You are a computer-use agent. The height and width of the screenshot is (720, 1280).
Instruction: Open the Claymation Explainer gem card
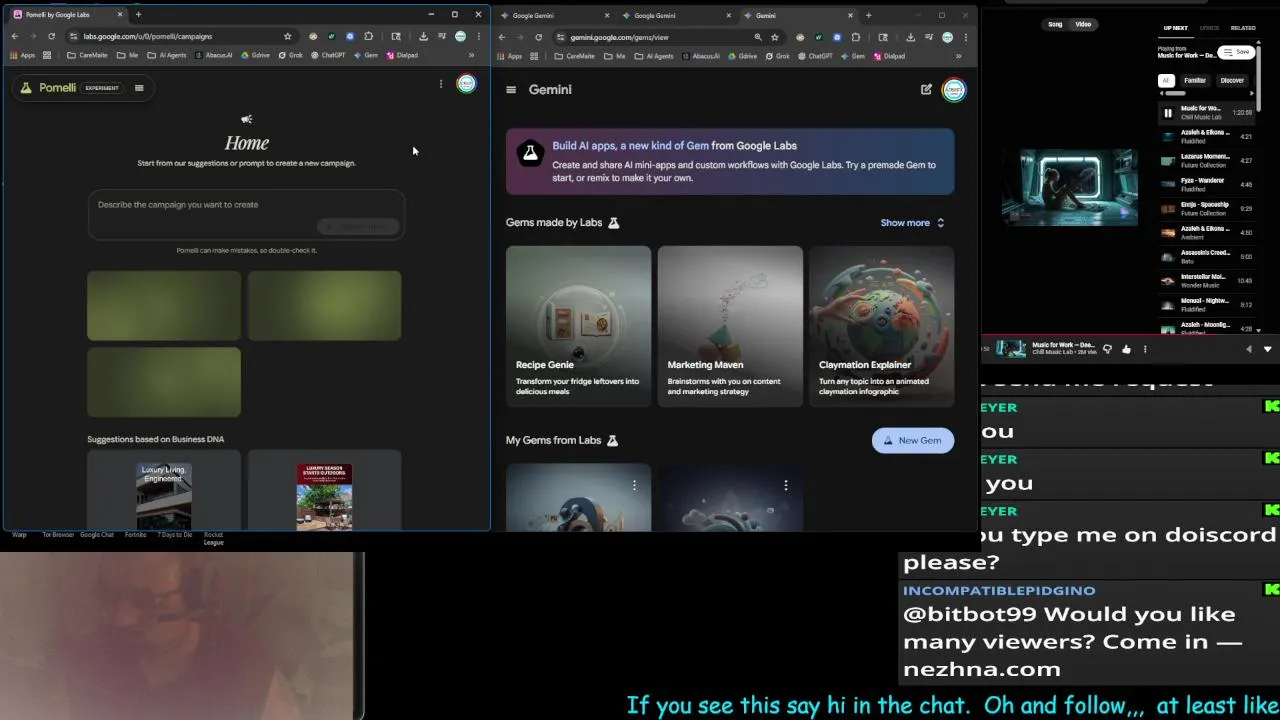click(x=882, y=326)
